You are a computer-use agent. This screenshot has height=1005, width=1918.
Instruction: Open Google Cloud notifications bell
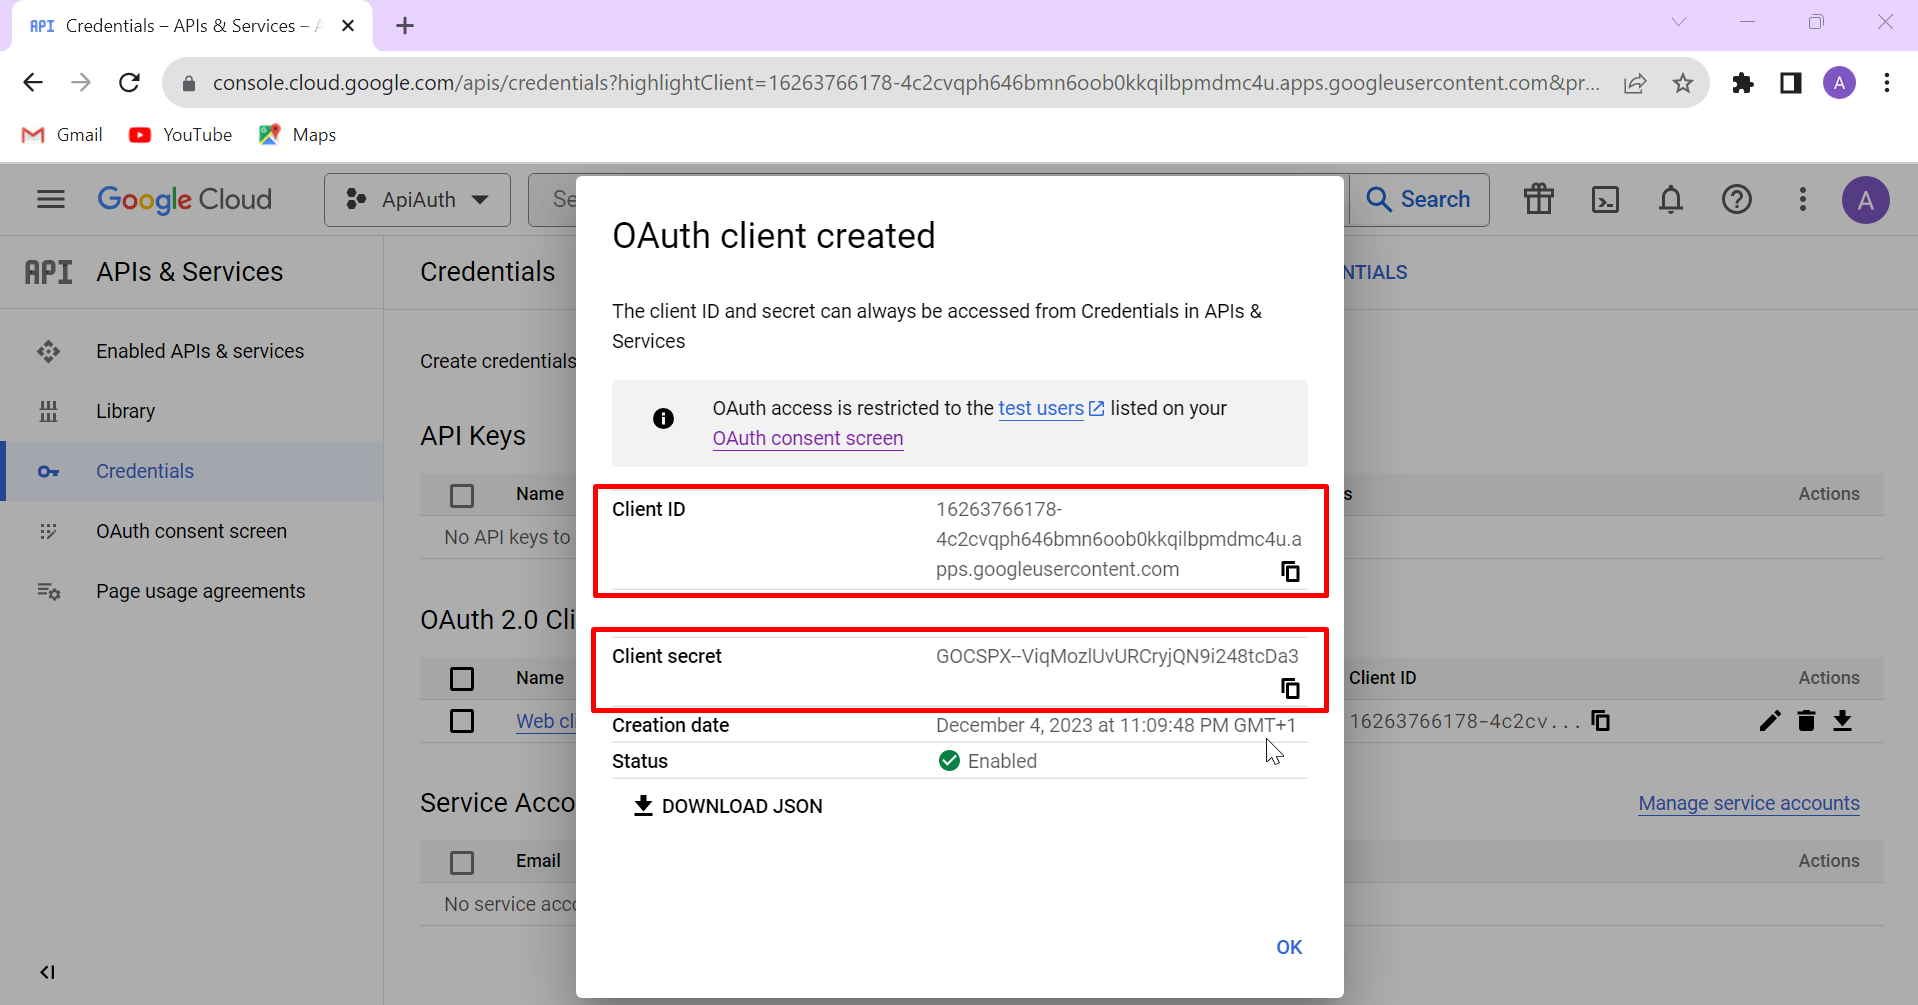(1671, 200)
